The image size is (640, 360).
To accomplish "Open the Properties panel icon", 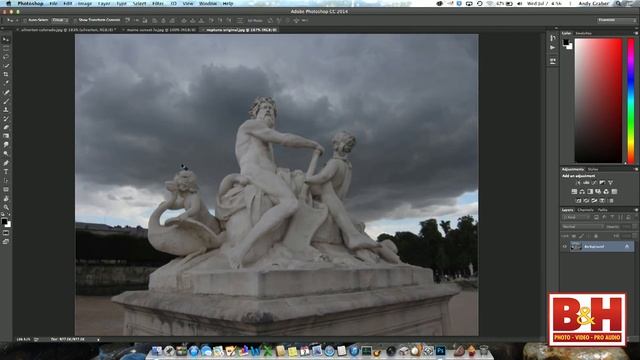I will (x=553, y=61).
